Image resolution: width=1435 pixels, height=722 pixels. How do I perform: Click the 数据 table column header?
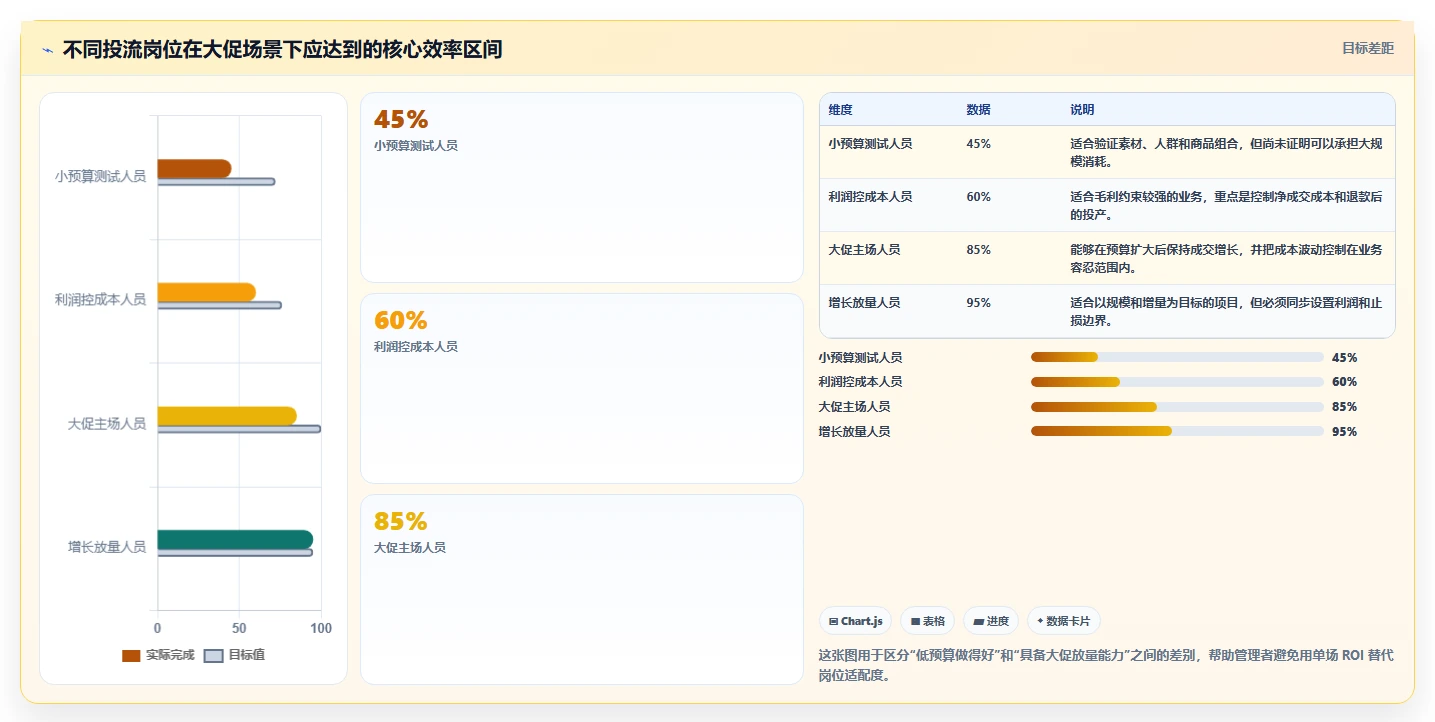[x=978, y=110]
